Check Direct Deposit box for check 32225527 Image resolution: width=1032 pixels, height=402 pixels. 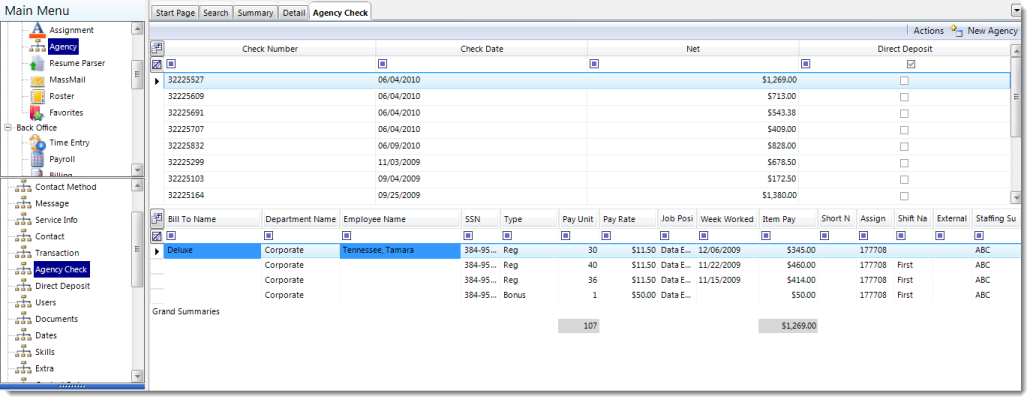tap(904, 80)
